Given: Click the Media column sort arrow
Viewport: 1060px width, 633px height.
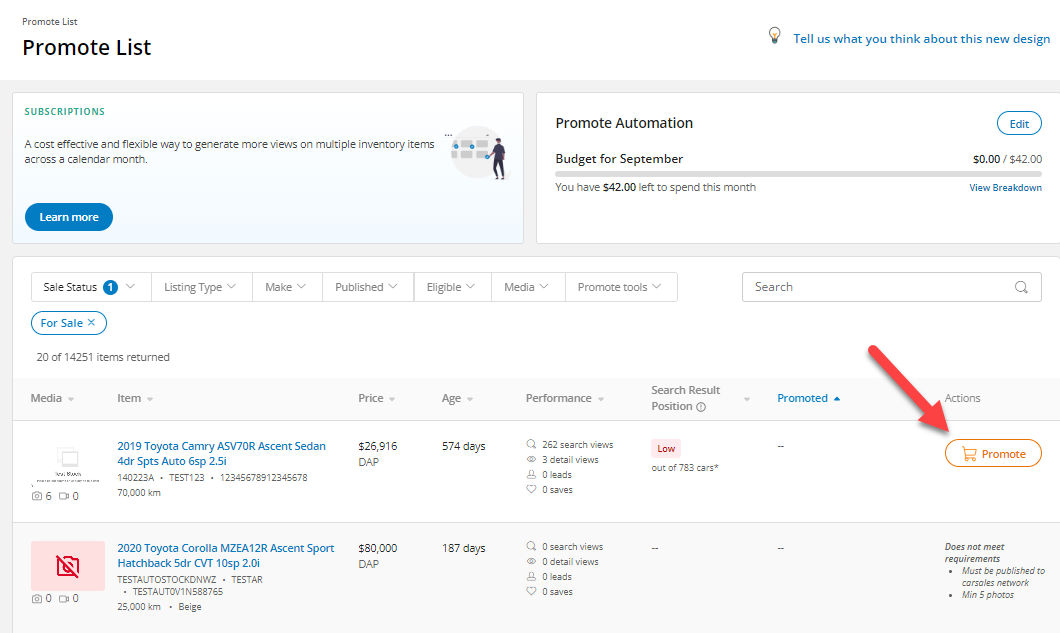Looking at the screenshot, I should (71, 399).
